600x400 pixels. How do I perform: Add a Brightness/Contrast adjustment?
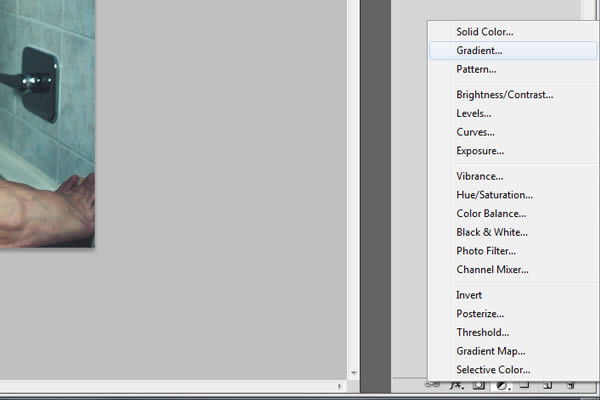tap(504, 95)
